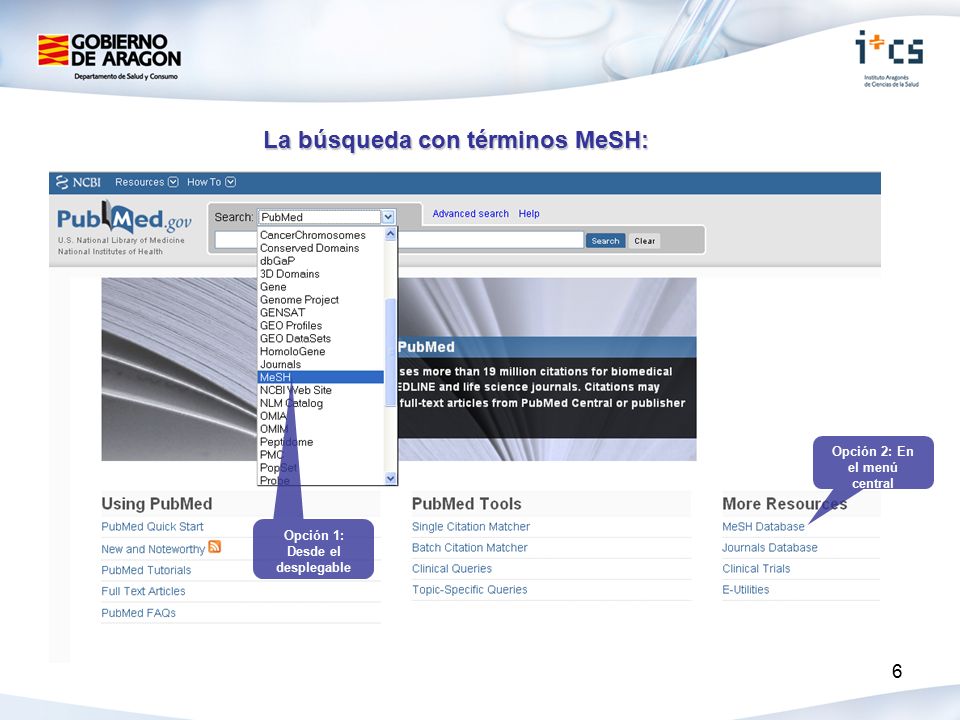Open the E-Utilities link
This screenshot has height=720, width=960.
pos(746,590)
